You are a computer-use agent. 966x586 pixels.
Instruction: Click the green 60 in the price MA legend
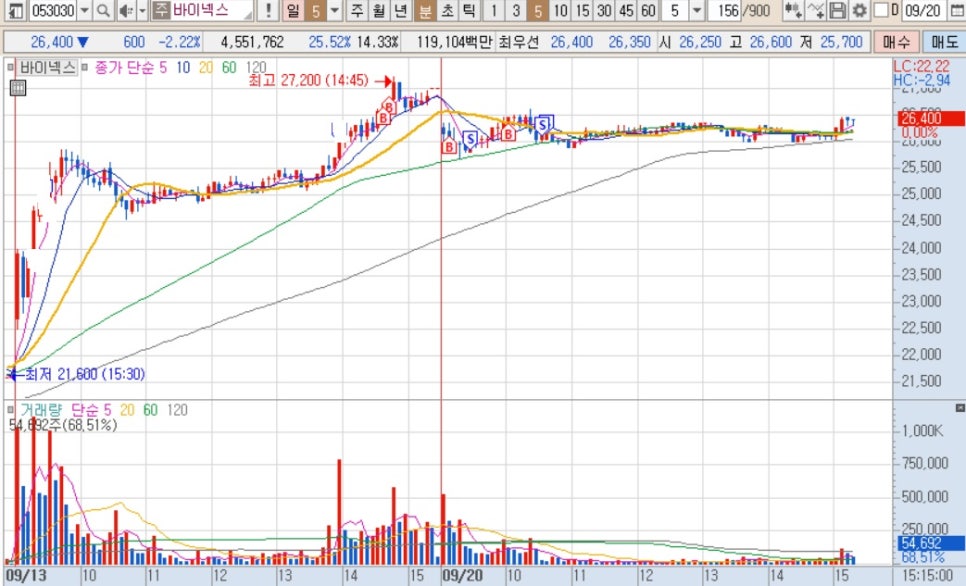coord(229,67)
